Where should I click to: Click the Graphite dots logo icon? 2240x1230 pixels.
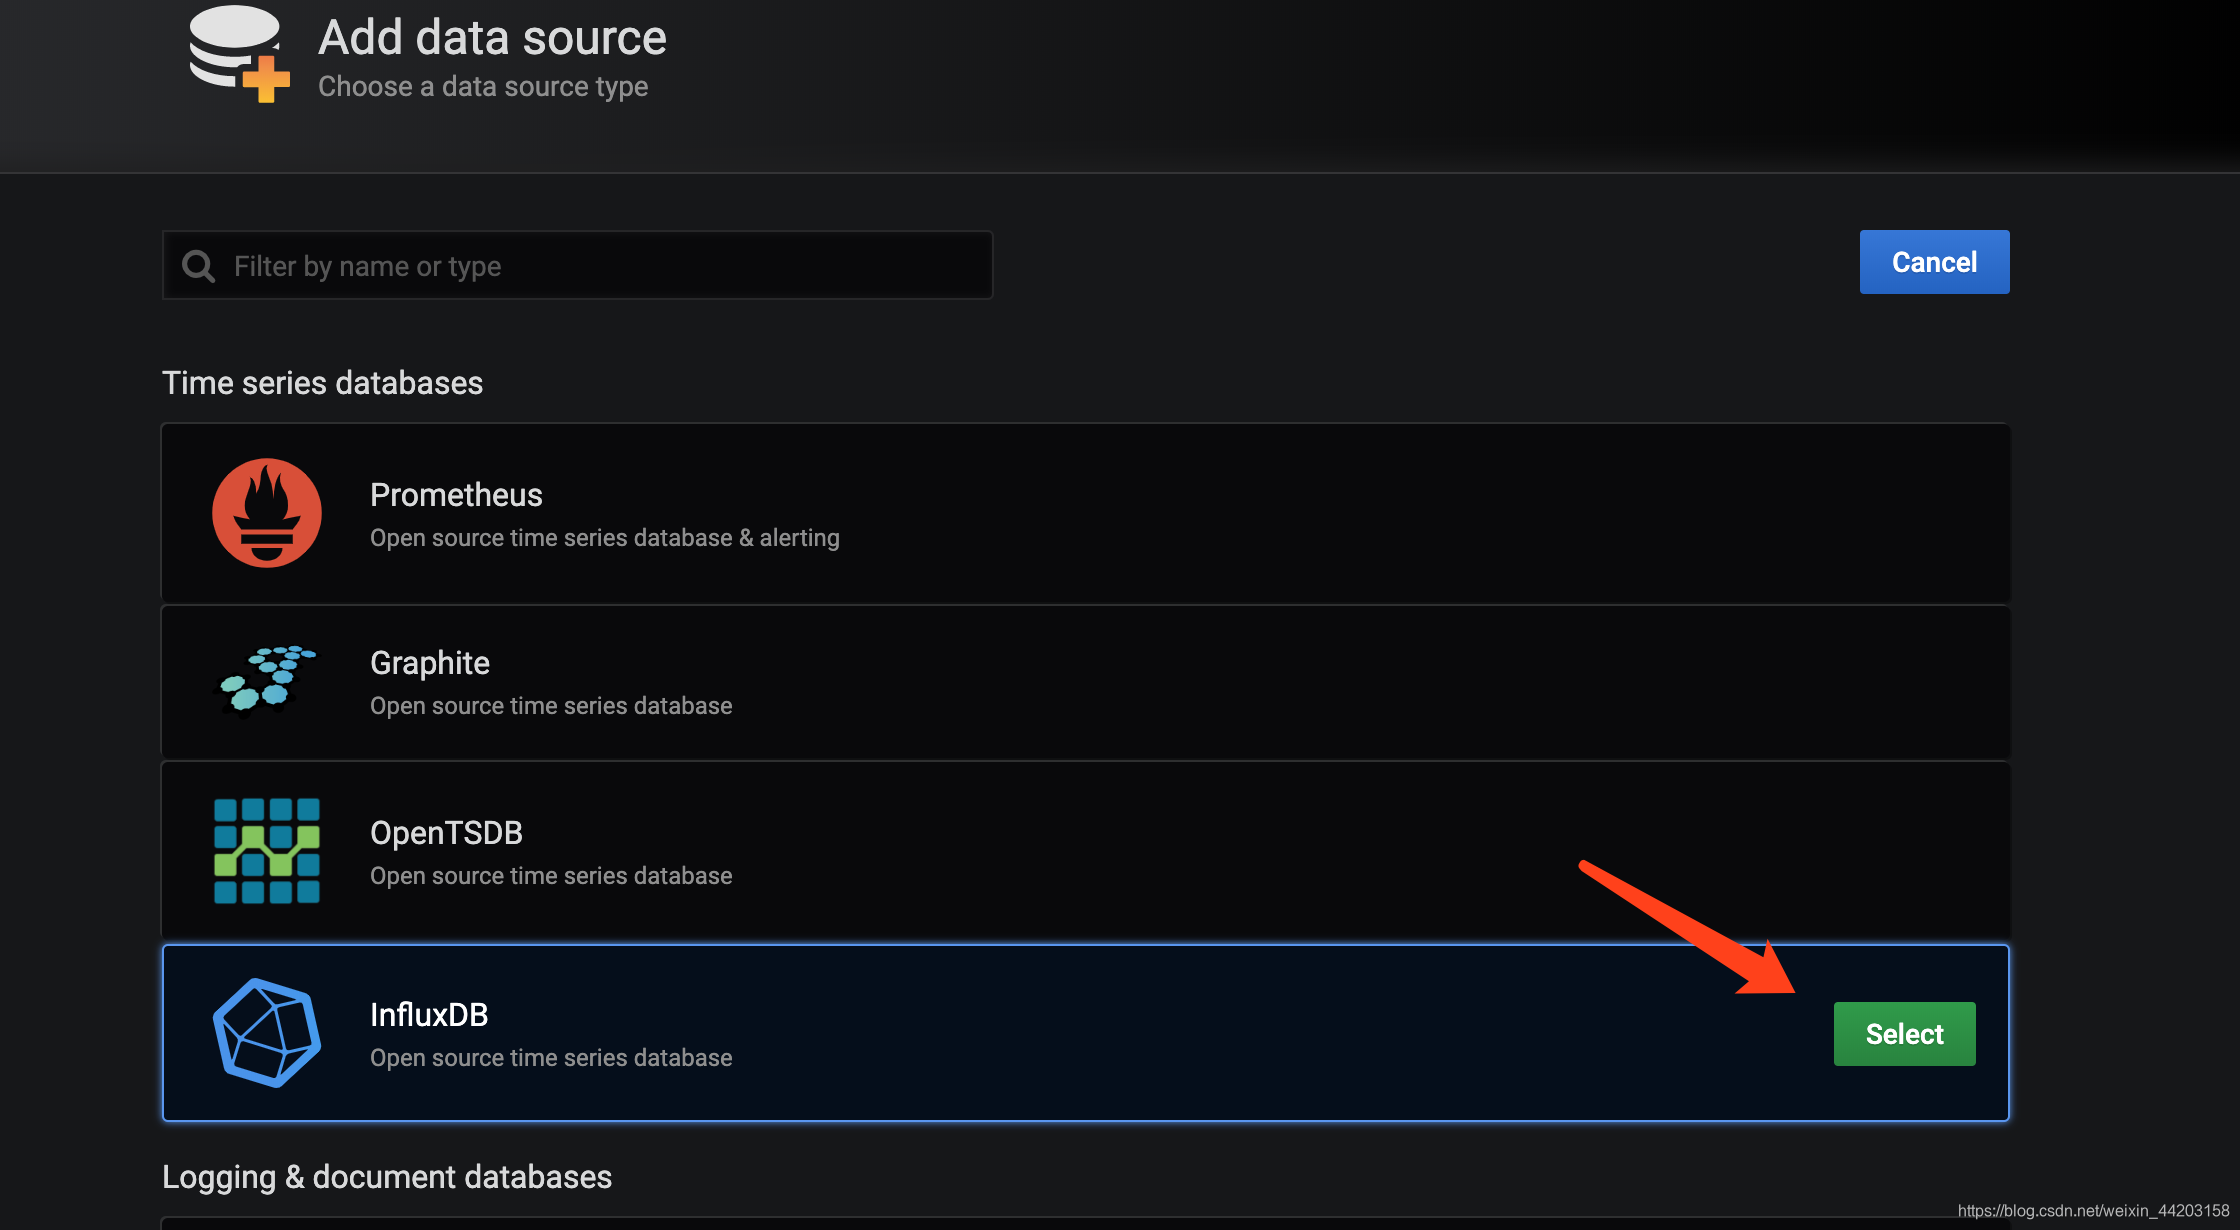[x=267, y=681]
